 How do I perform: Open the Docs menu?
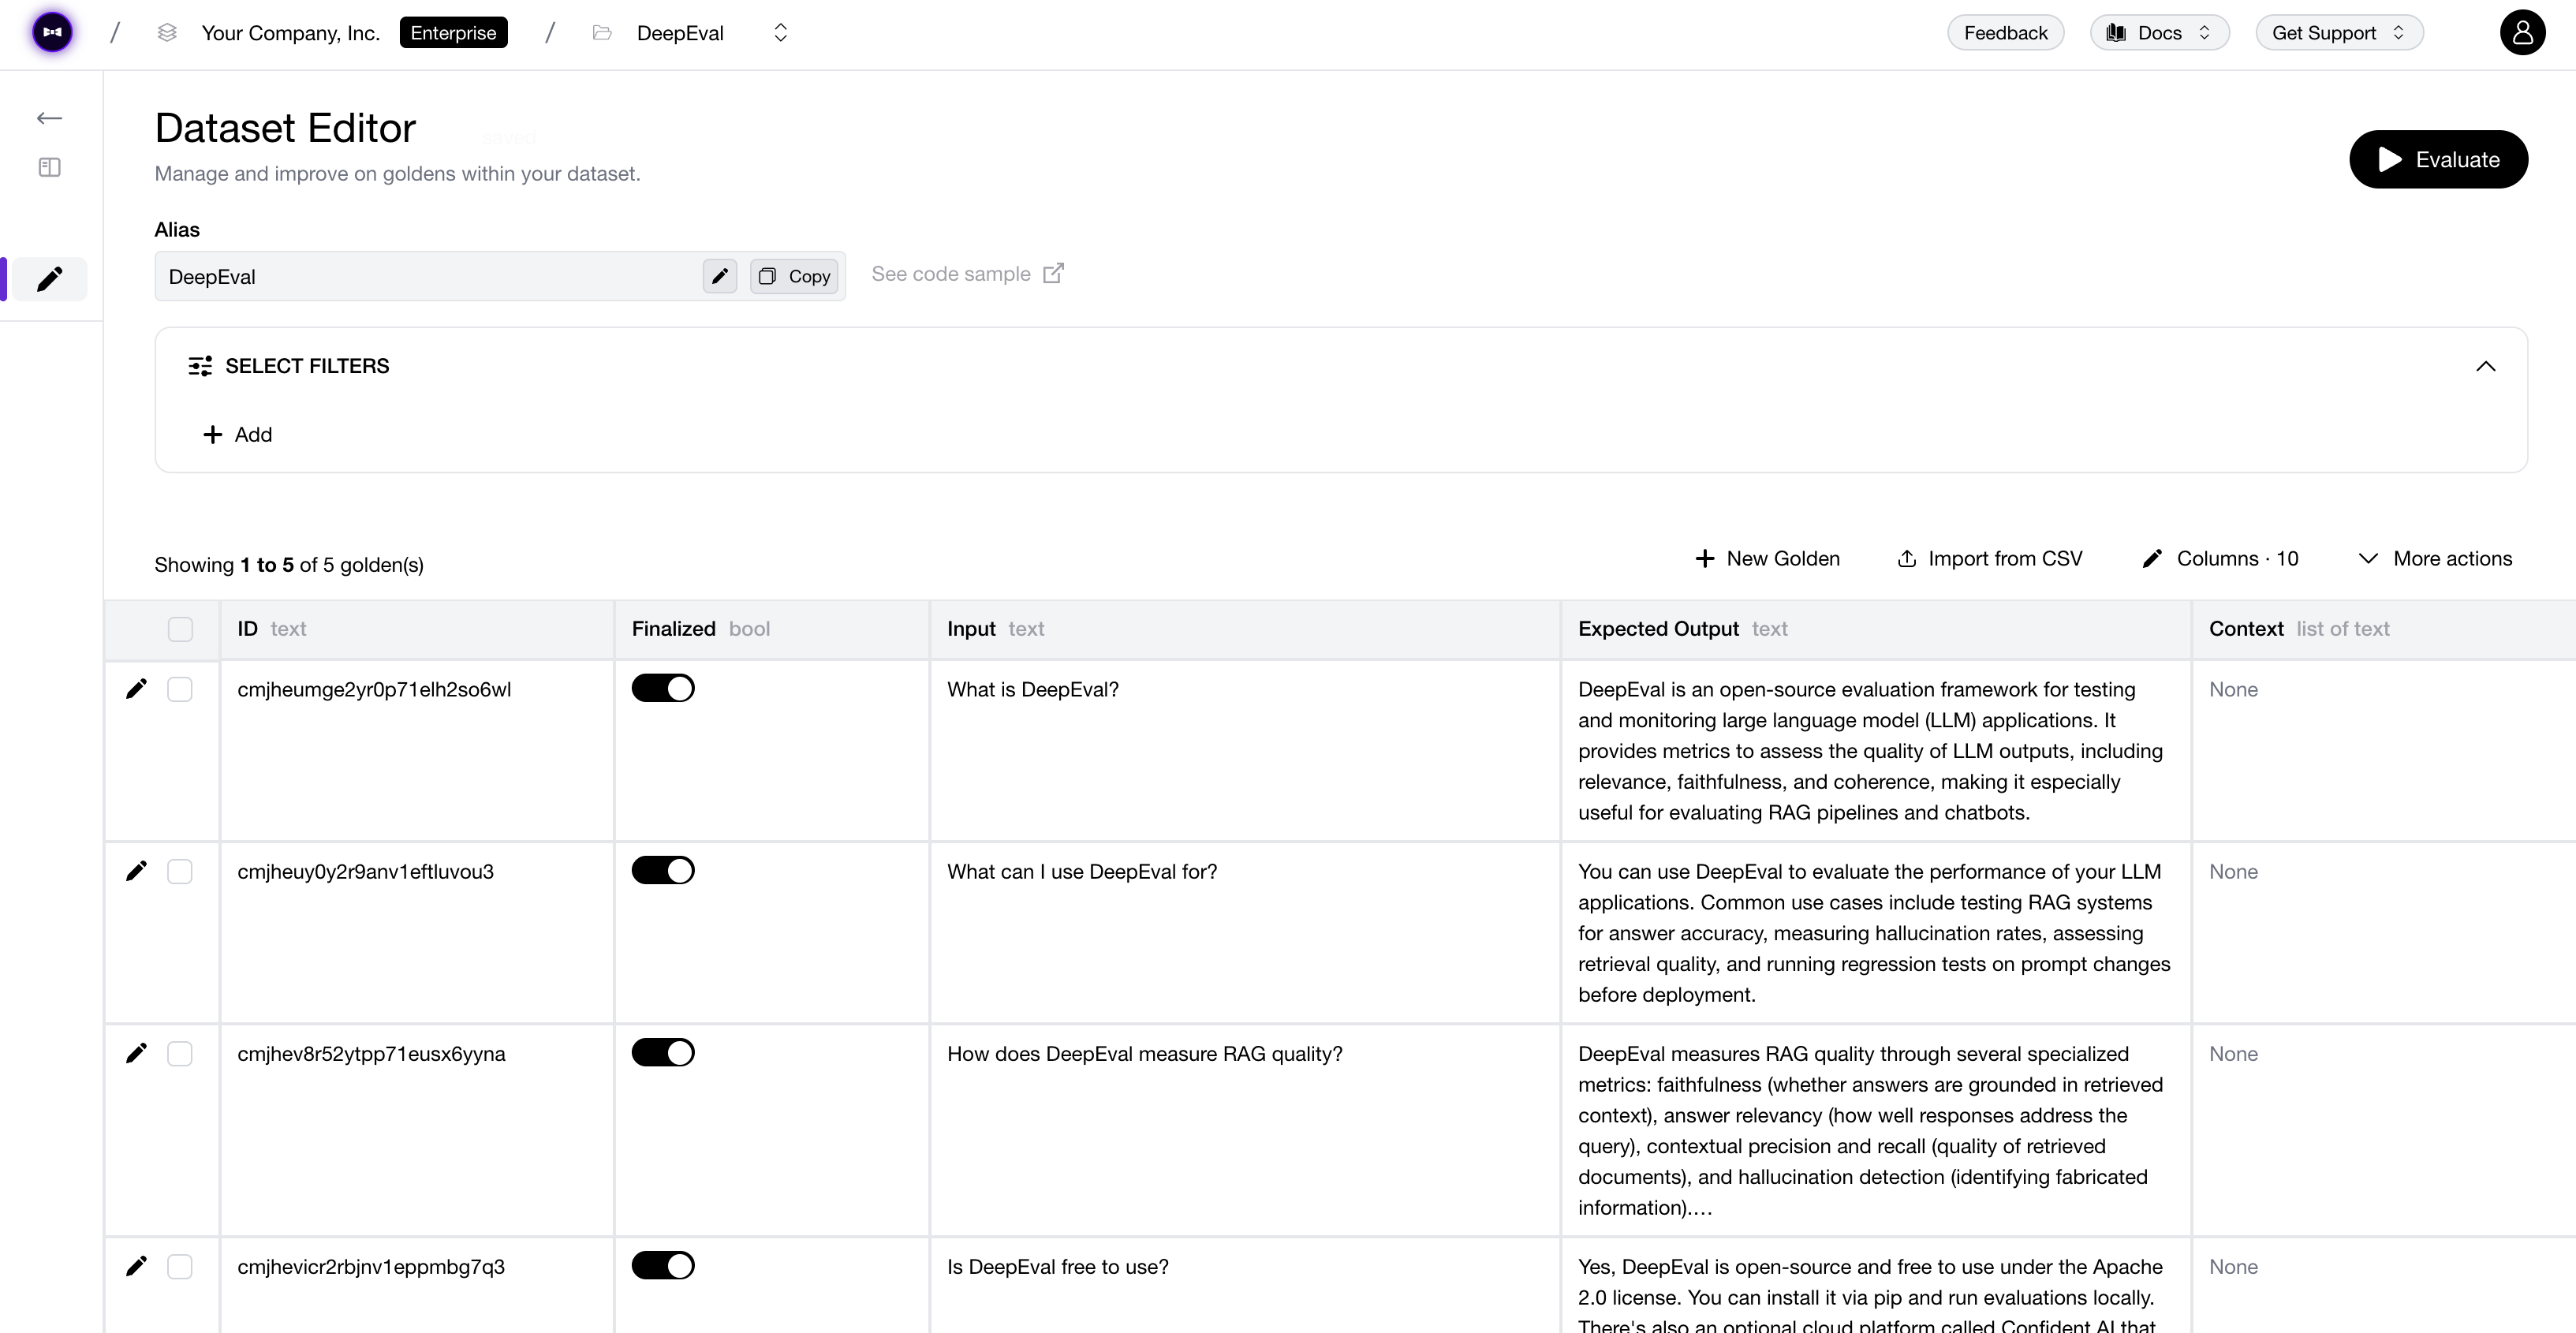tap(2158, 32)
